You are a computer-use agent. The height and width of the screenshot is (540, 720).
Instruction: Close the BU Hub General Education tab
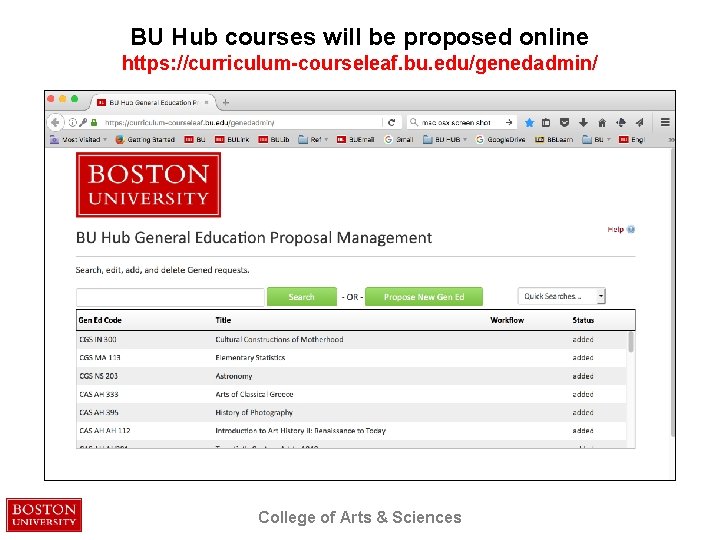207,102
